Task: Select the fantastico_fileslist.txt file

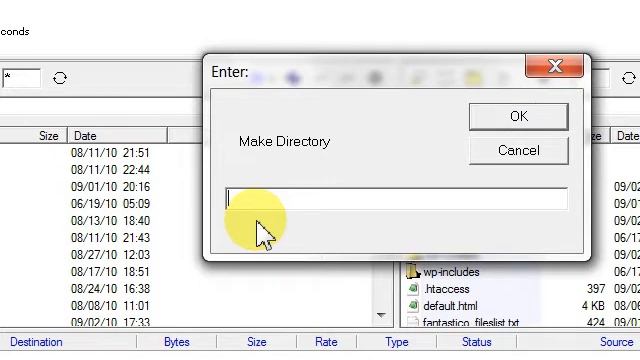Action: click(471, 322)
